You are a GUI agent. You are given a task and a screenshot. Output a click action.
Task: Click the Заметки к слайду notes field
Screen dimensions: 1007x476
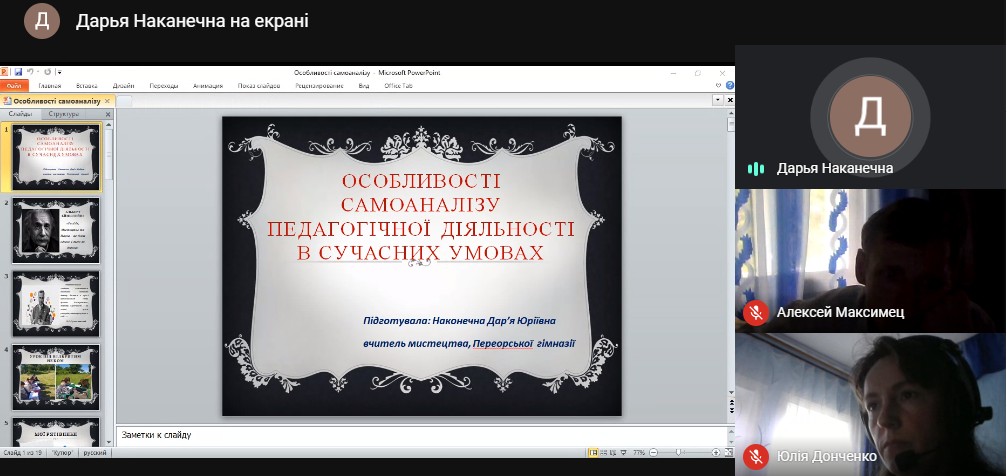[420, 435]
